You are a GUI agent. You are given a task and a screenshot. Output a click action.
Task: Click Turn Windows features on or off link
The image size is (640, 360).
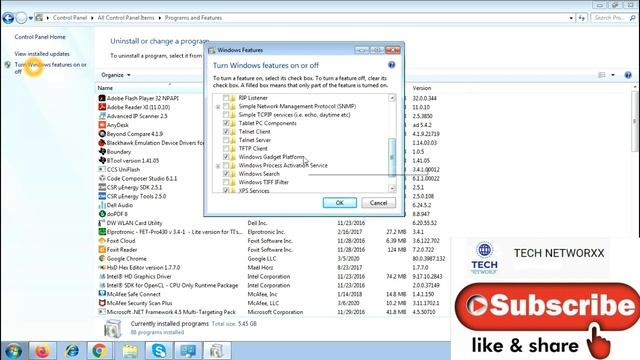pos(51,68)
